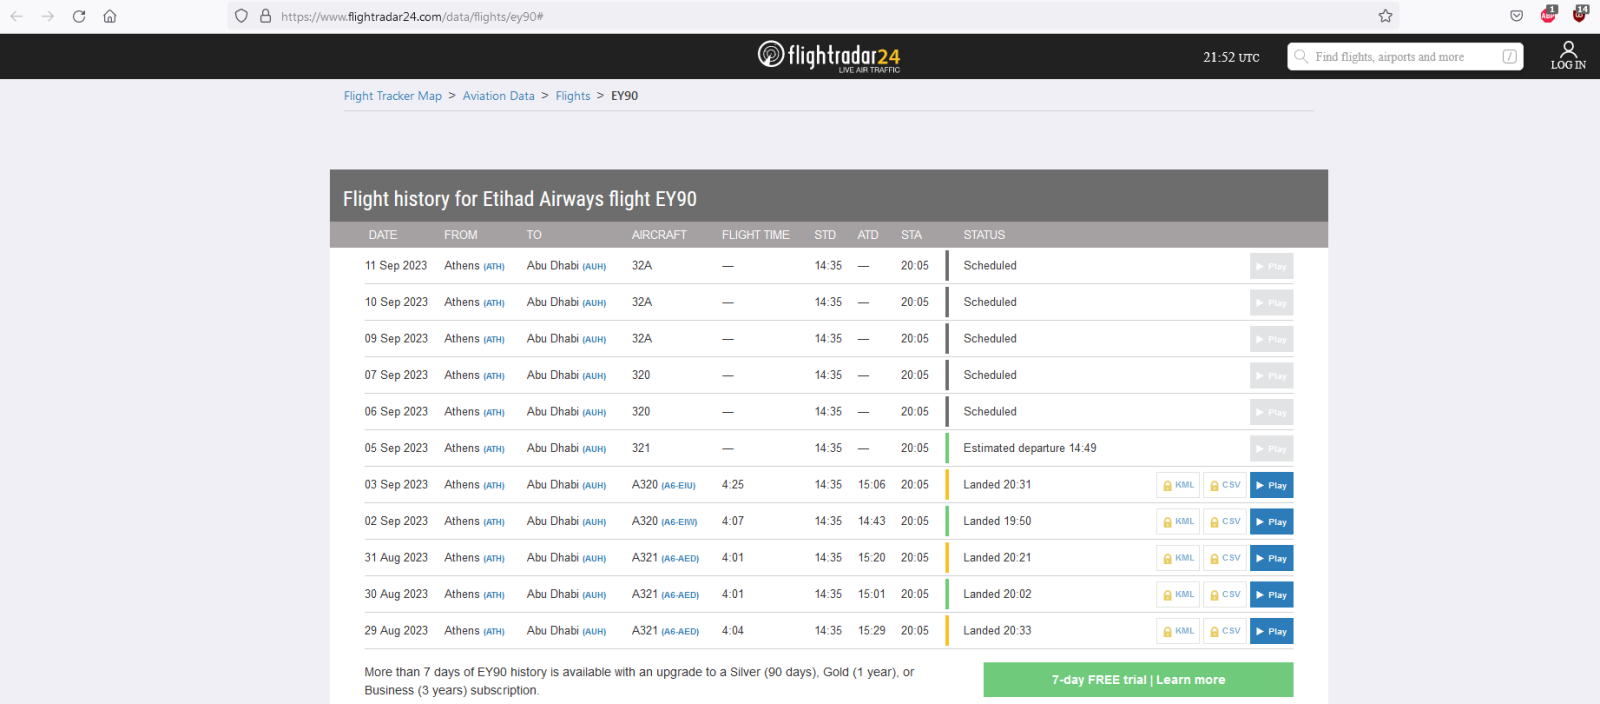This screenshot has width=1600, height=704.
Task: Play the 30 Aug 2023 flight
Action: click(x=1271, y=595)
